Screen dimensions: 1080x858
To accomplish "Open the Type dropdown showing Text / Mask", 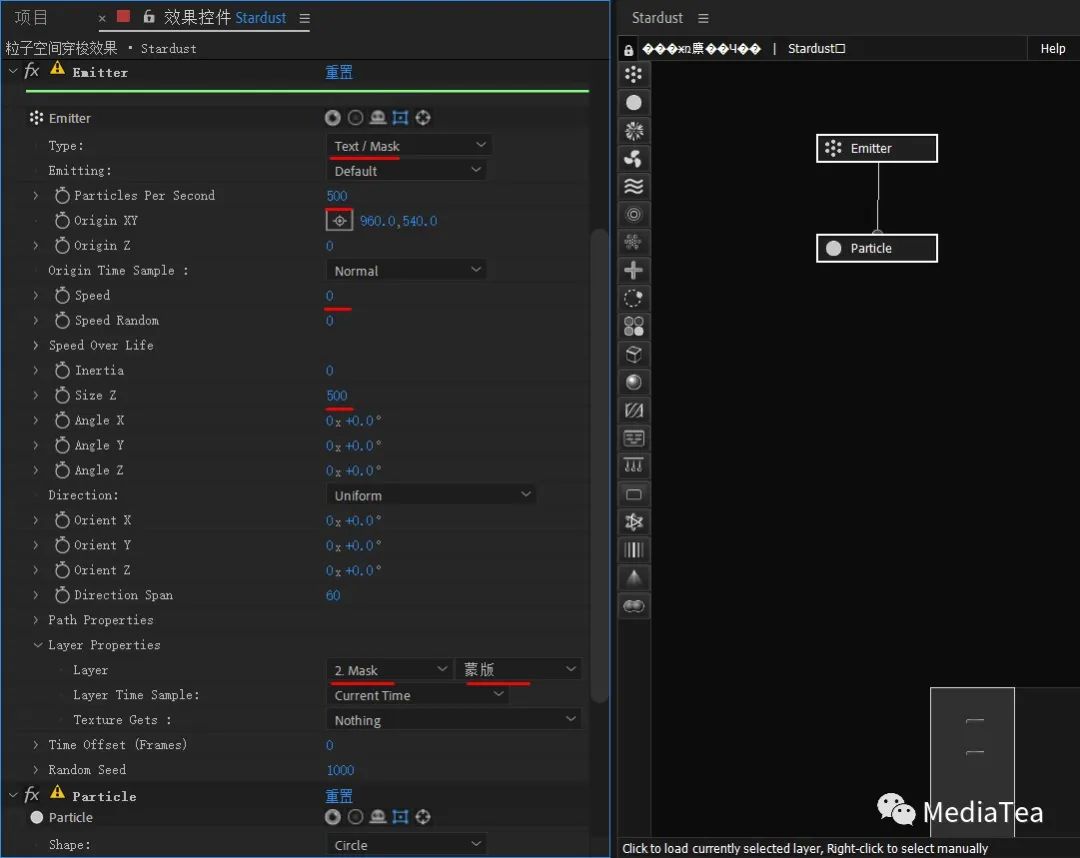I will [x=408, y=146].
